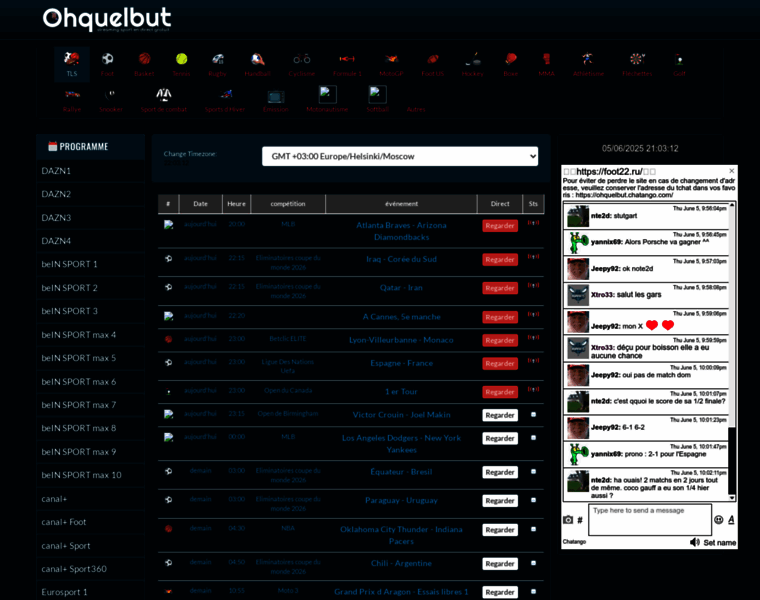Open the Foot soccer ball category
The width and height of the screenshot is (760, 600).
[107, 59]
